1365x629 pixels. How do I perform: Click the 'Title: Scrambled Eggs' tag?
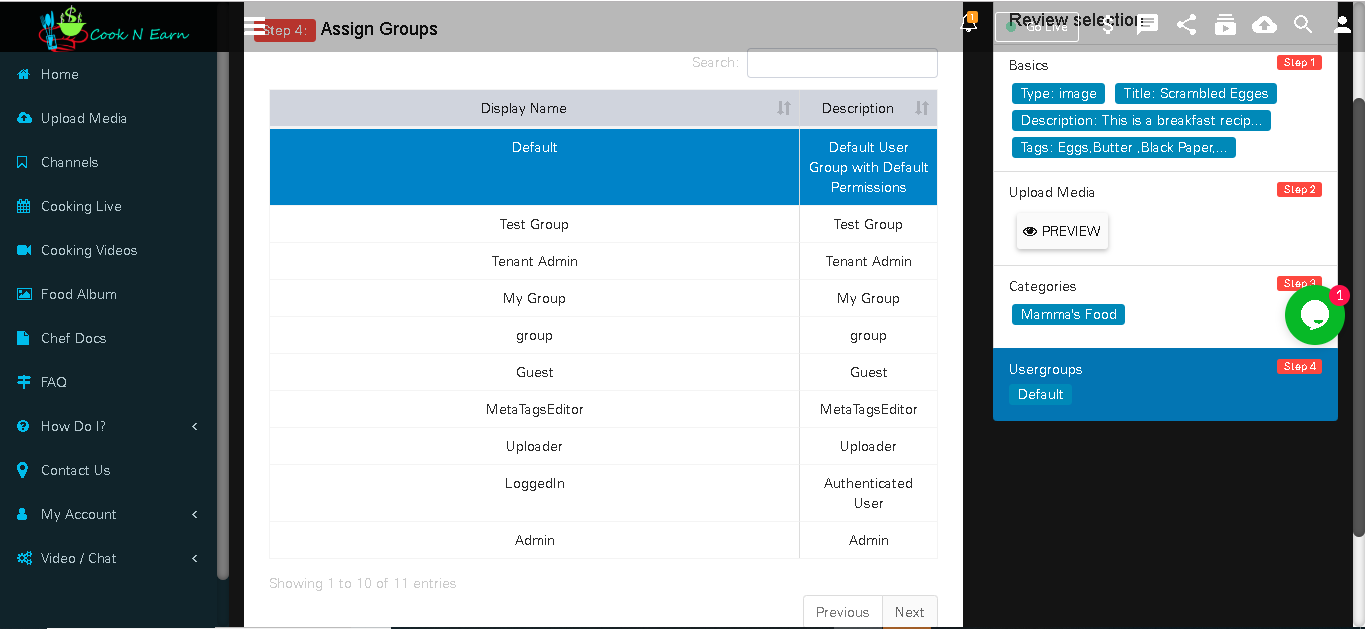click(x=1195, y=93)
